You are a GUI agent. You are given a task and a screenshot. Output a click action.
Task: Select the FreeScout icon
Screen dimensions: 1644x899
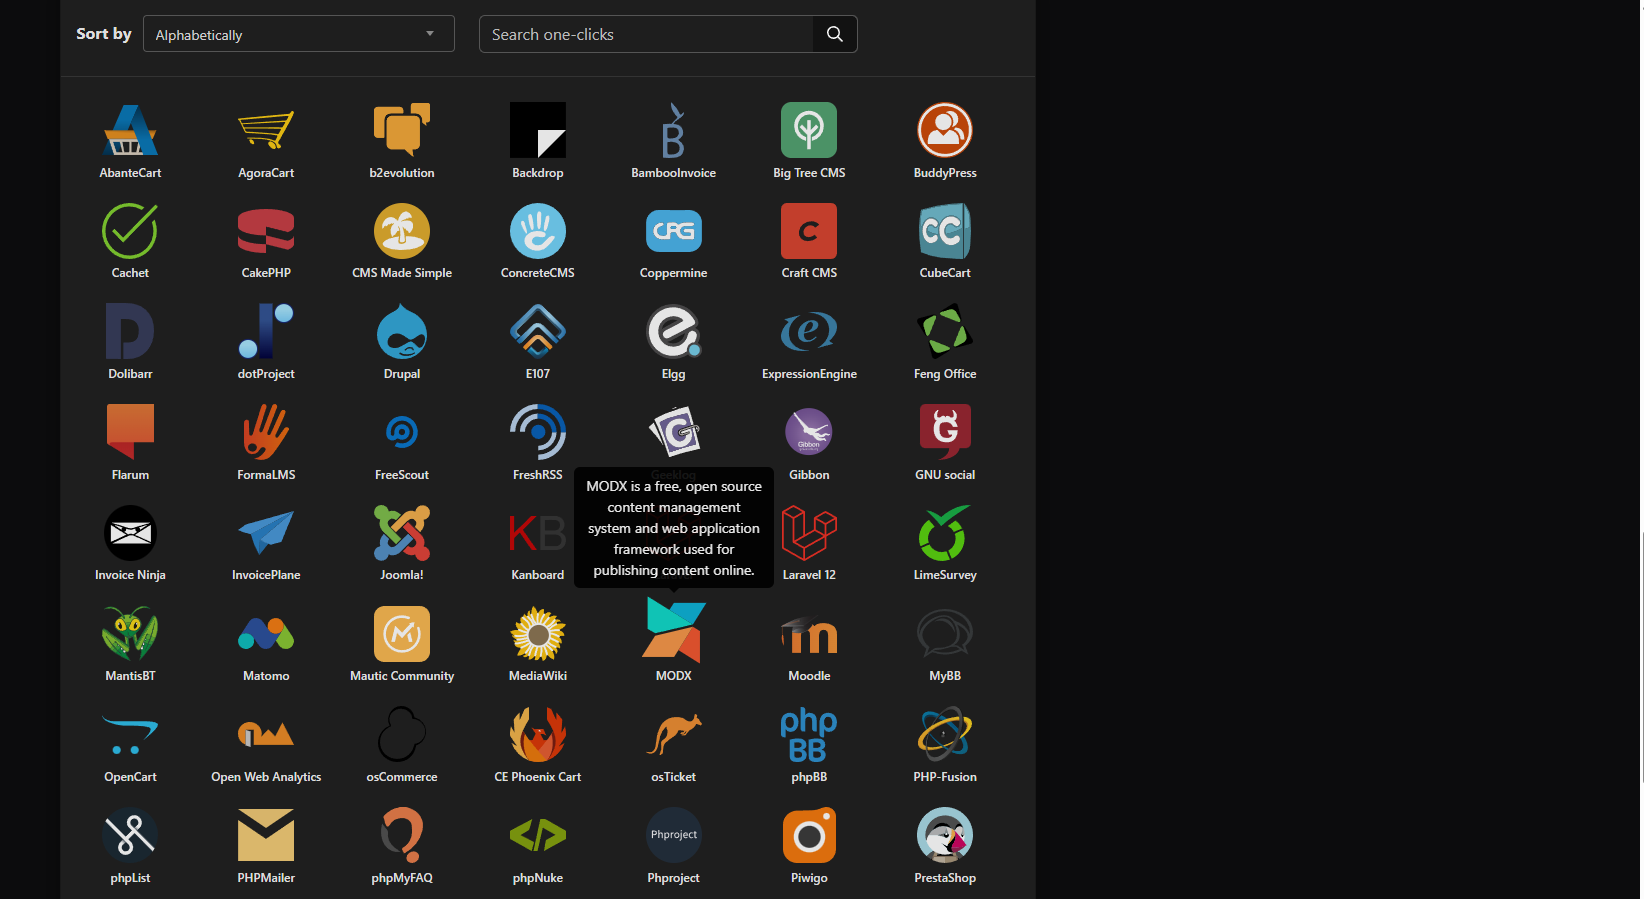point(402,432)
